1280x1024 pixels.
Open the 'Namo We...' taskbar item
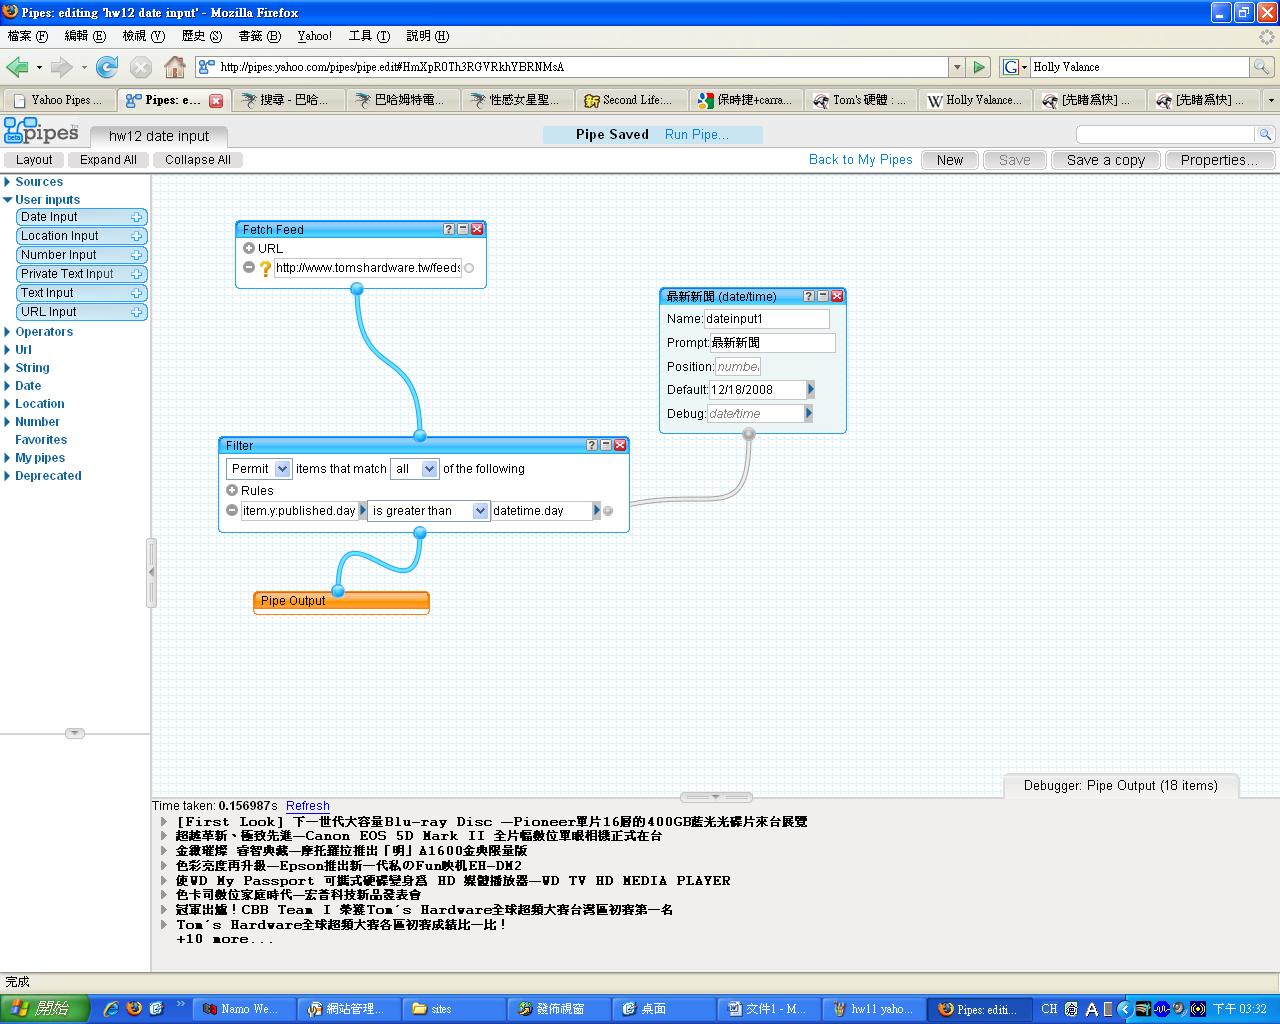[x=242, y=1009]
